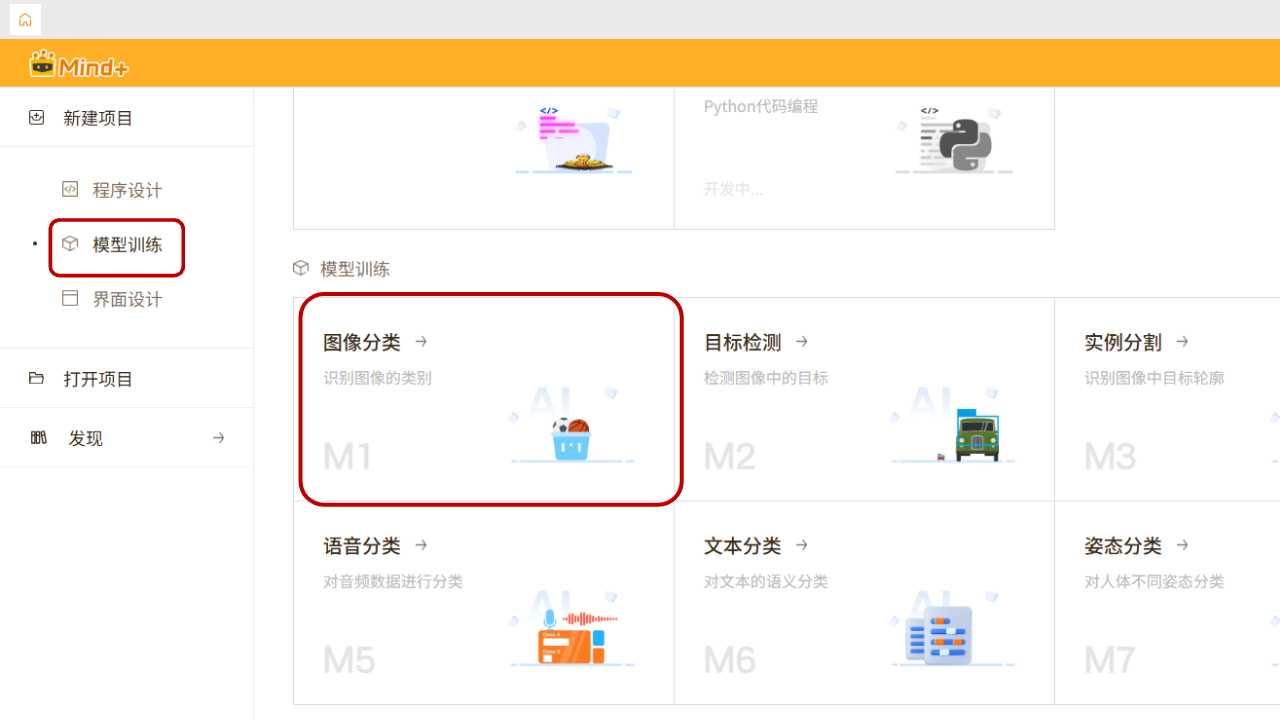Image resolution: width=1280 pixels, height=720 pixels.
Task: Expand 发现 using its right arrow
Action: click(x=218, y=438)
